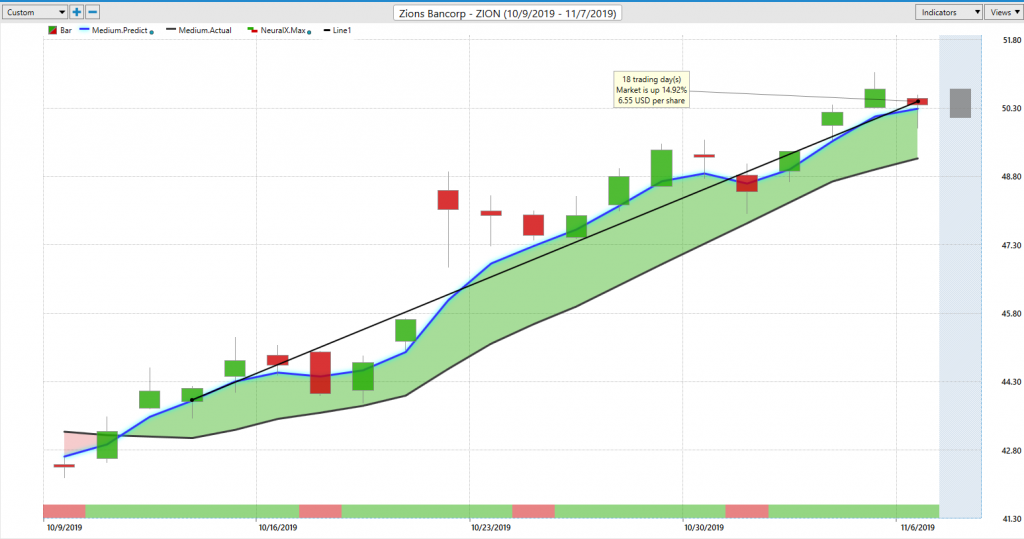Zoom out with the minus button
Viewport: 1024px width, 539px height.
[93, 12]
